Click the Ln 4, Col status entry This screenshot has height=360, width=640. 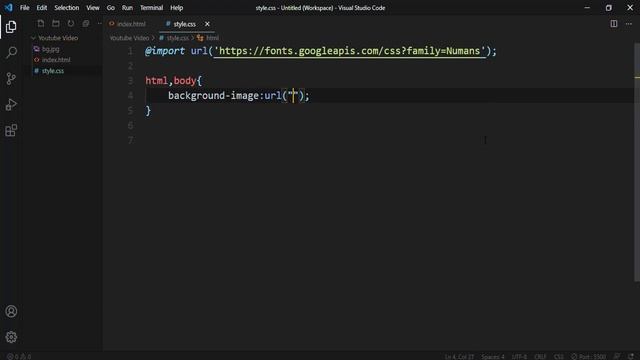[459, 357]
